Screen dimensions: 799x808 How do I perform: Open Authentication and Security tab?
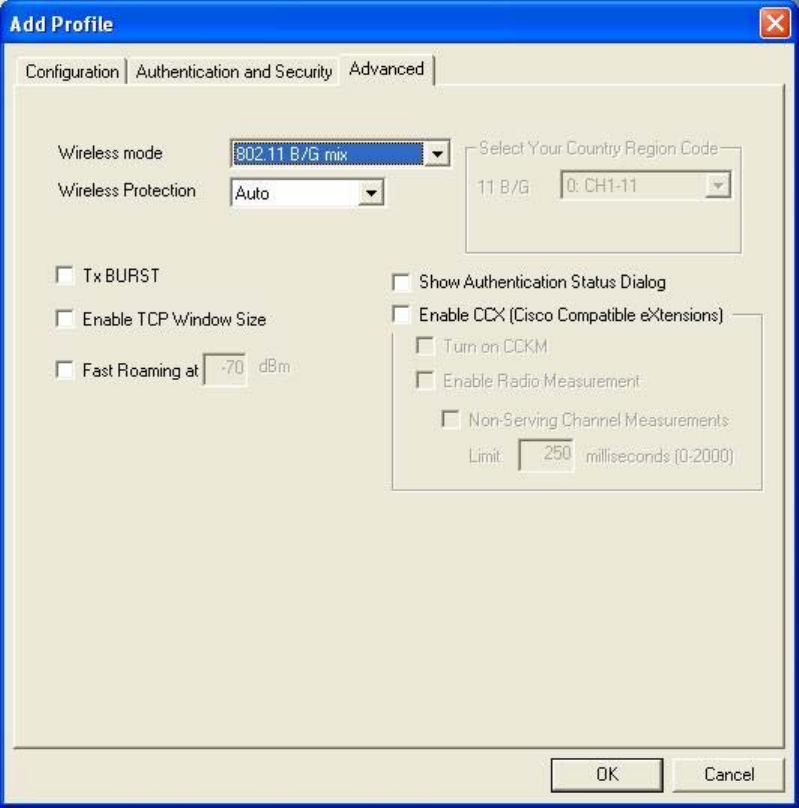(x=234, y=71)
